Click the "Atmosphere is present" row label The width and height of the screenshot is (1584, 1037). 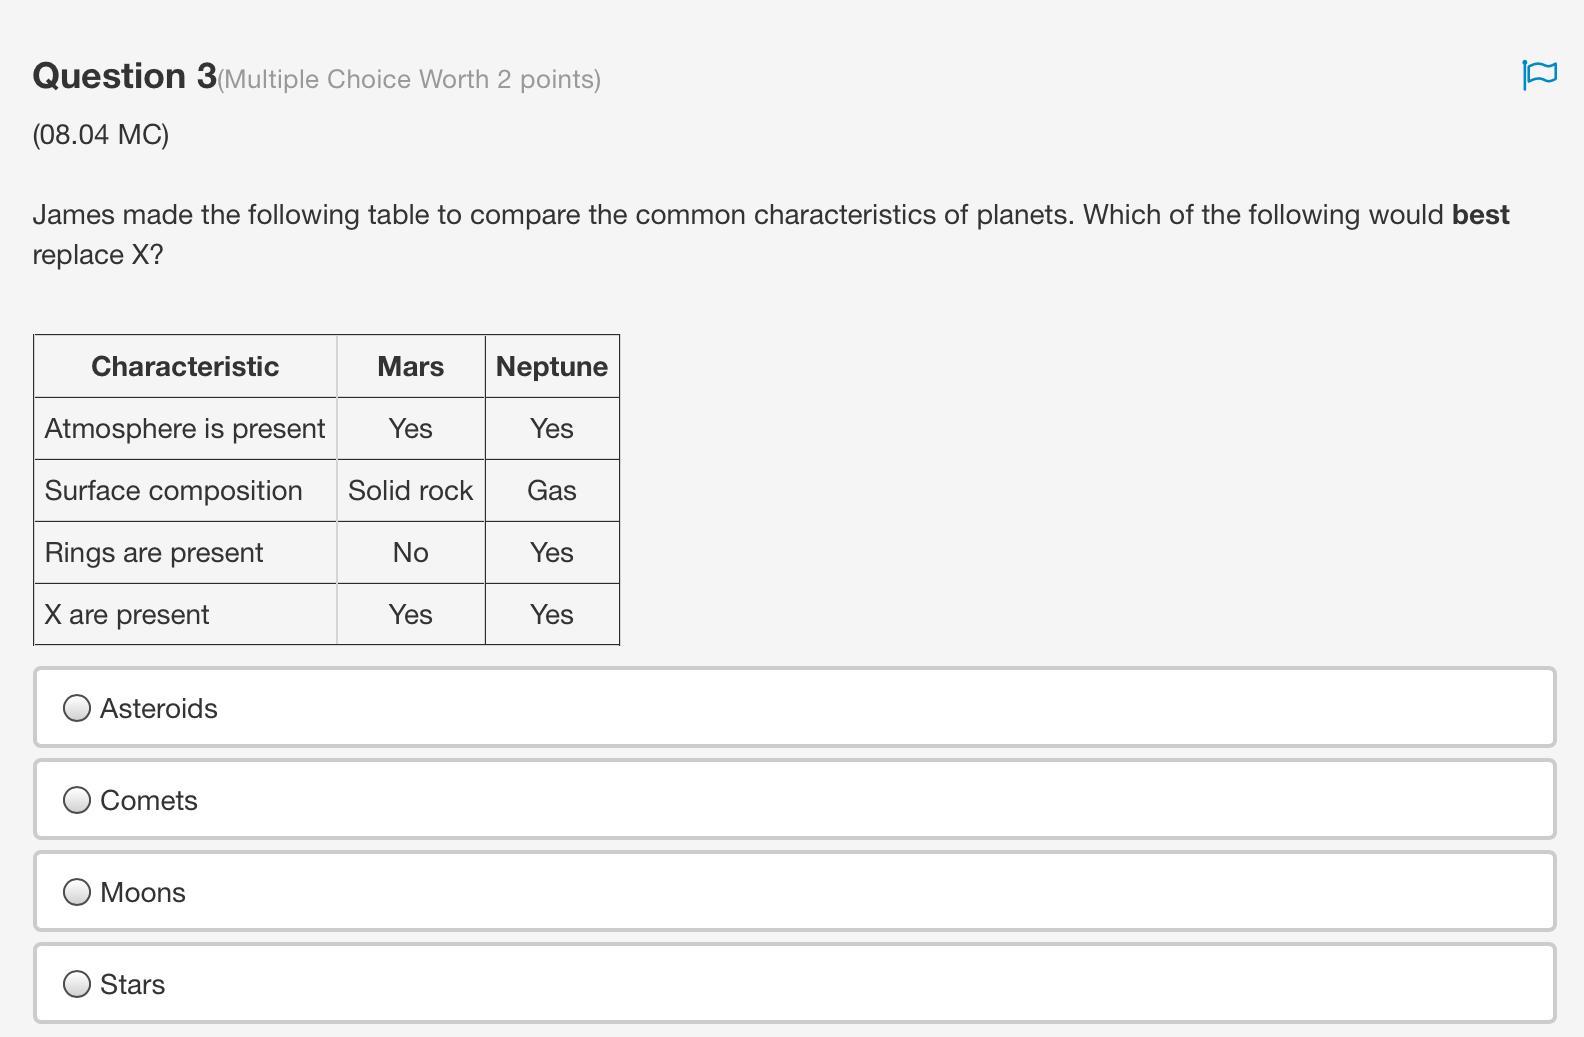[x=185, y=428]
